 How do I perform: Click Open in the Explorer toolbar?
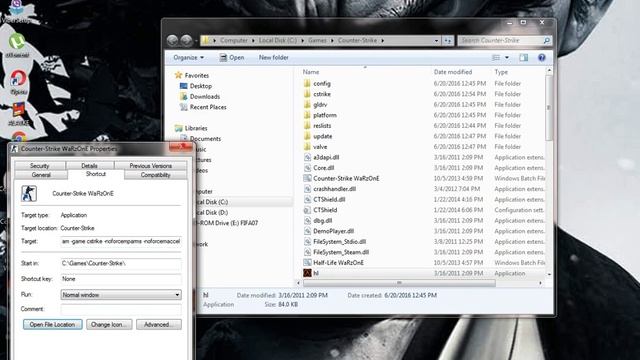coord(232,58)
